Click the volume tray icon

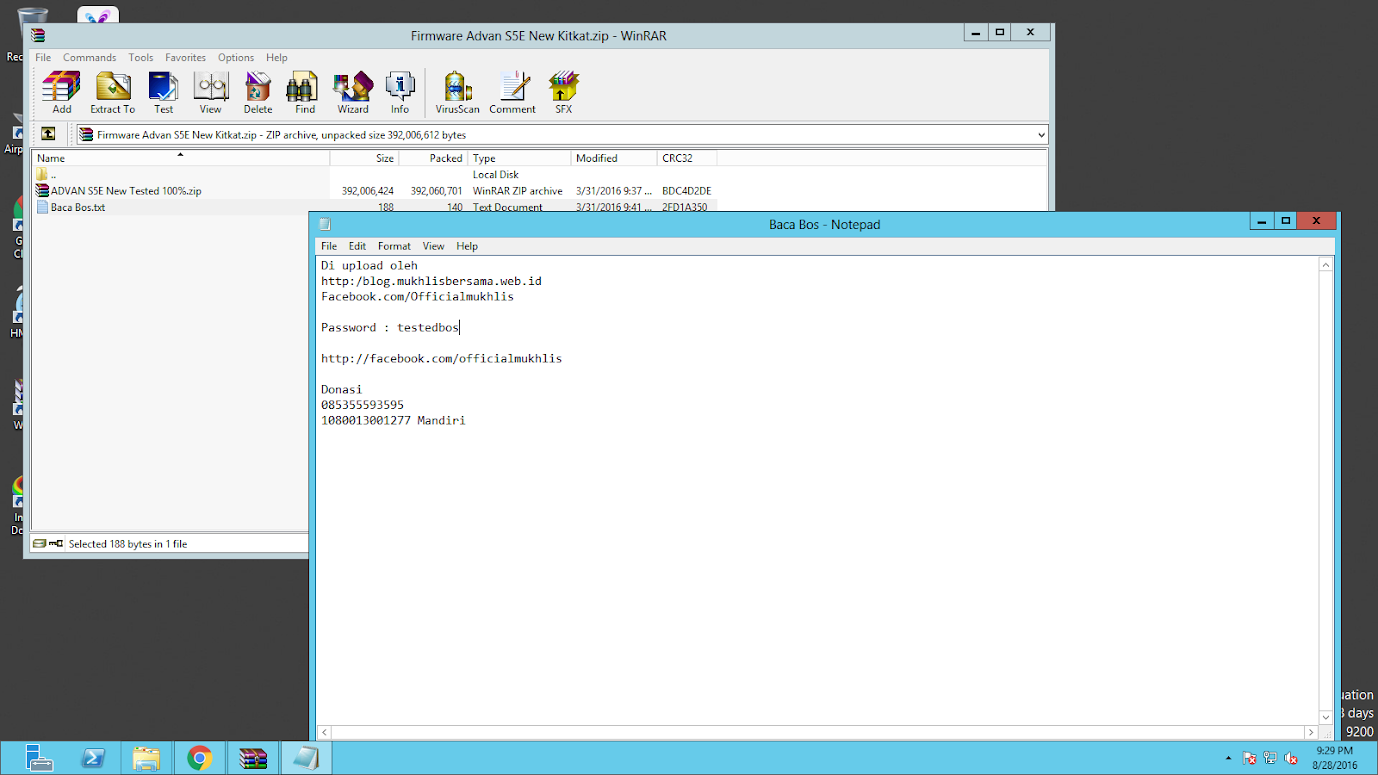(1291, 758)
